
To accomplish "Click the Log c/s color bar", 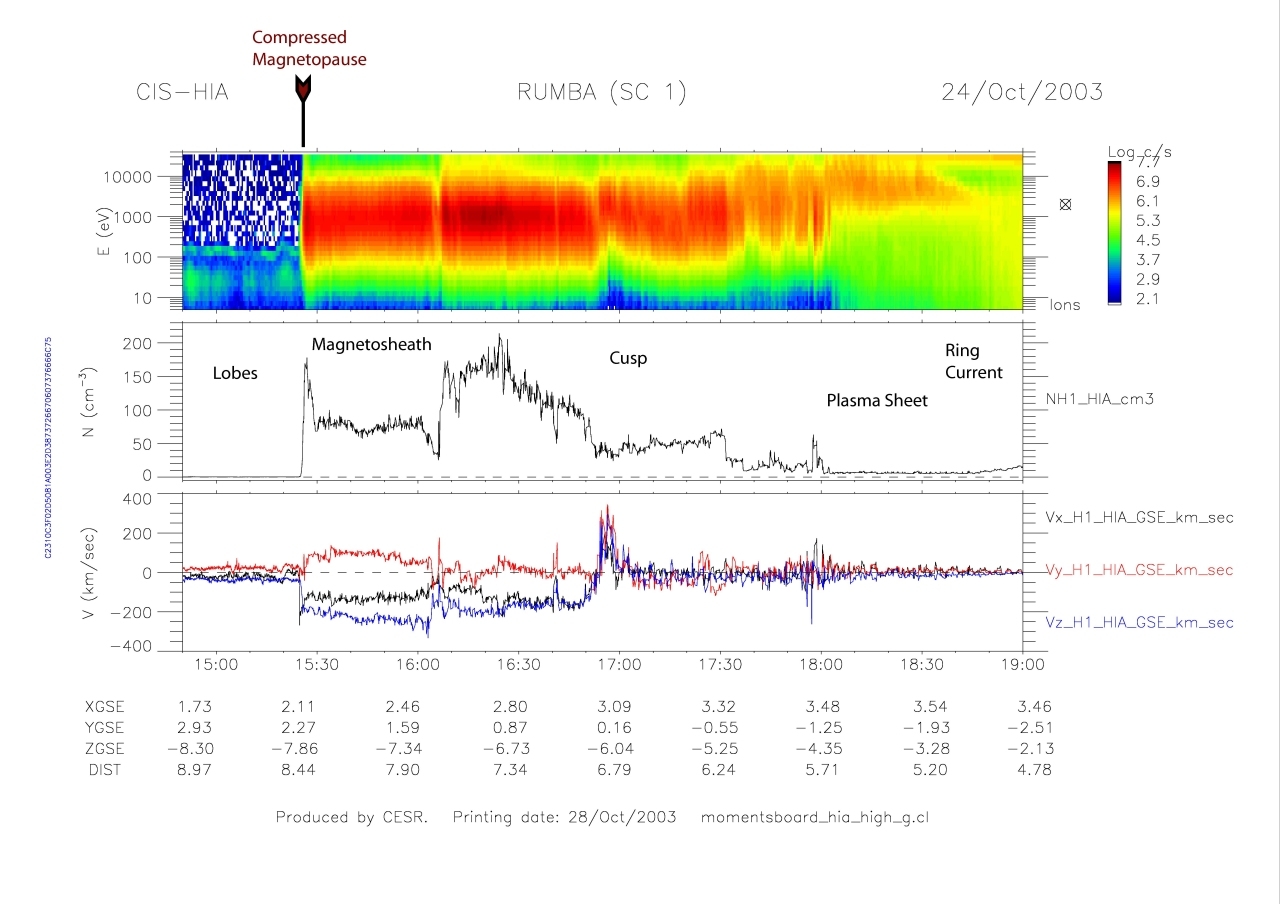I will [x=1116, y=230].
